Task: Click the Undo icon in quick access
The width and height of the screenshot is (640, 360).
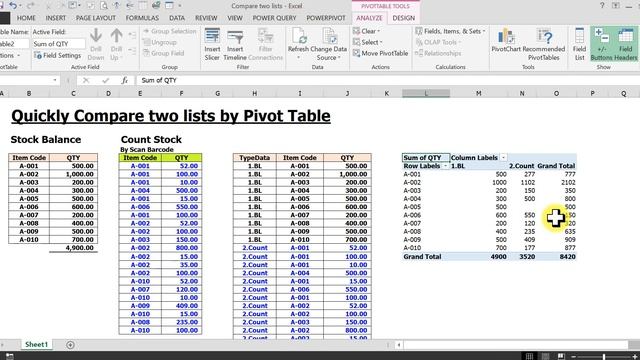Action: coord(13,6)
